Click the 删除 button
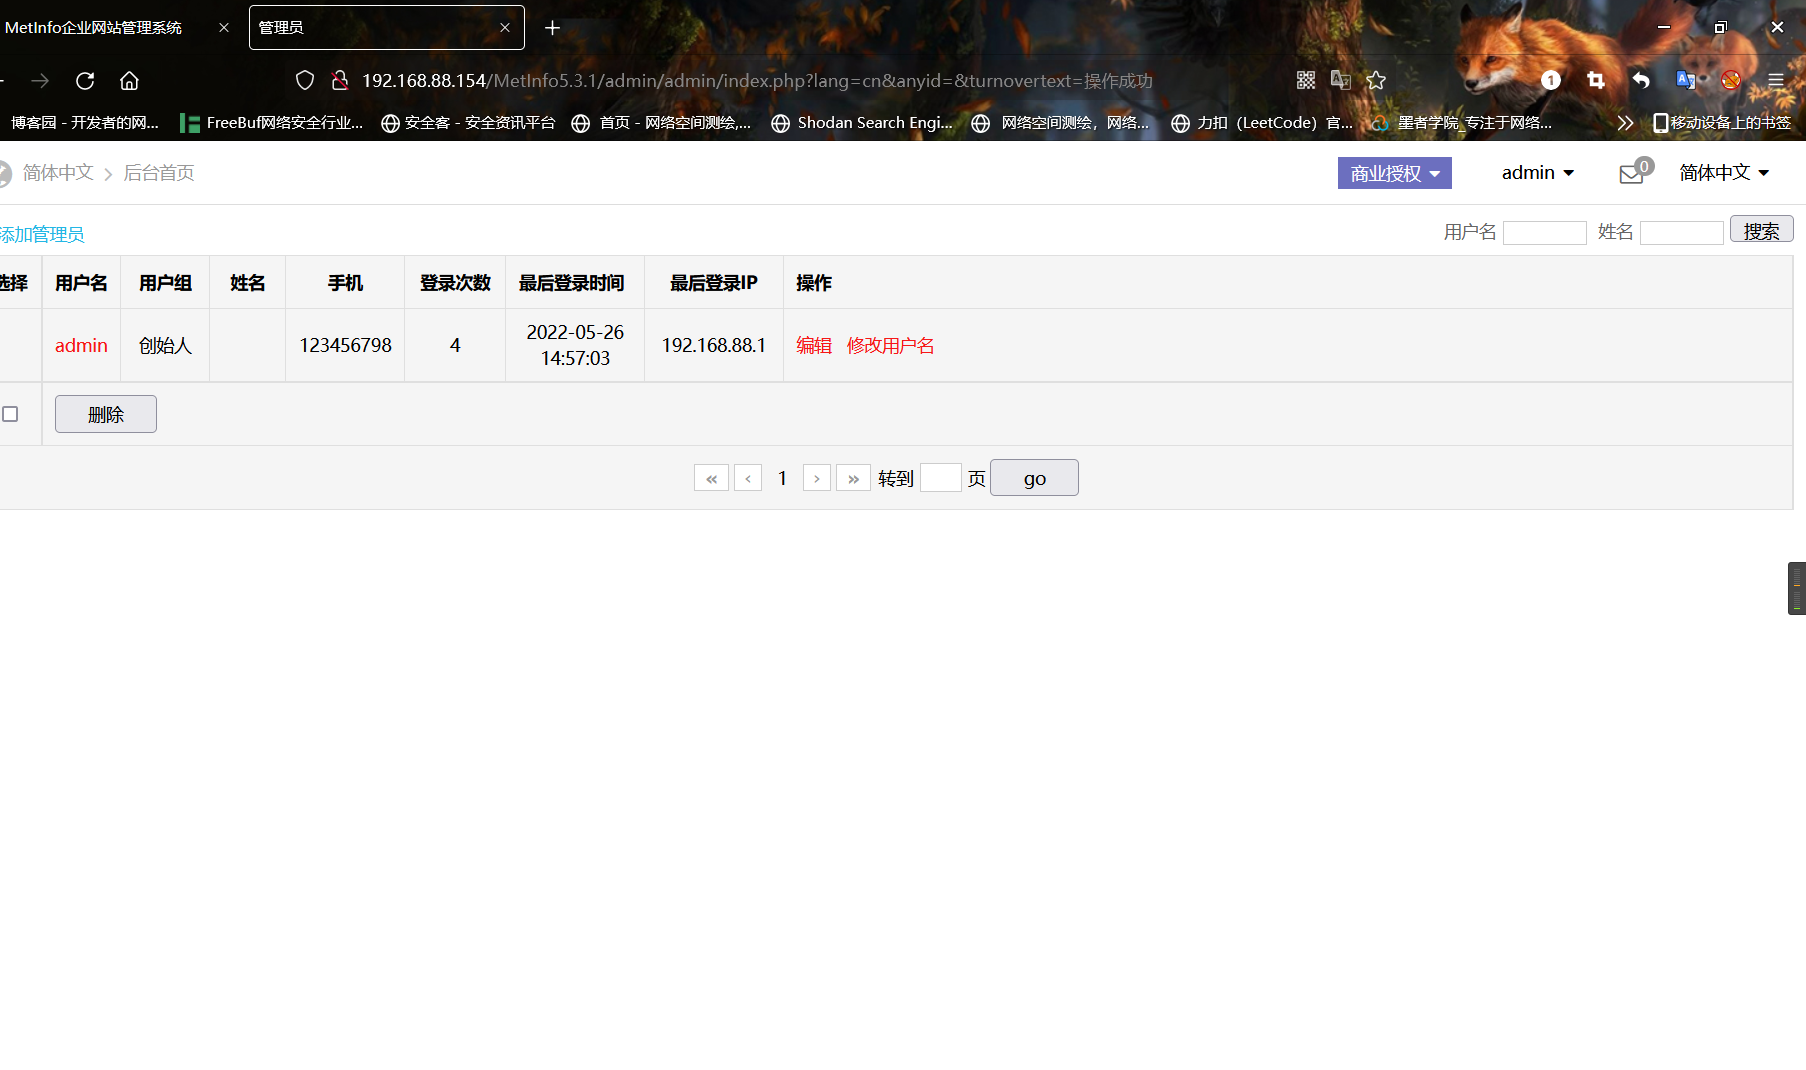The image size is (1806, 1070). tap(106, 414)
